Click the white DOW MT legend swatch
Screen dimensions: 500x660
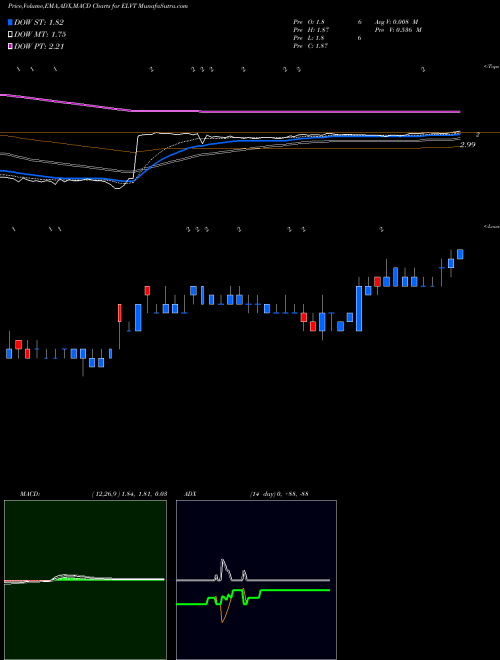click(x=11, y=35)
